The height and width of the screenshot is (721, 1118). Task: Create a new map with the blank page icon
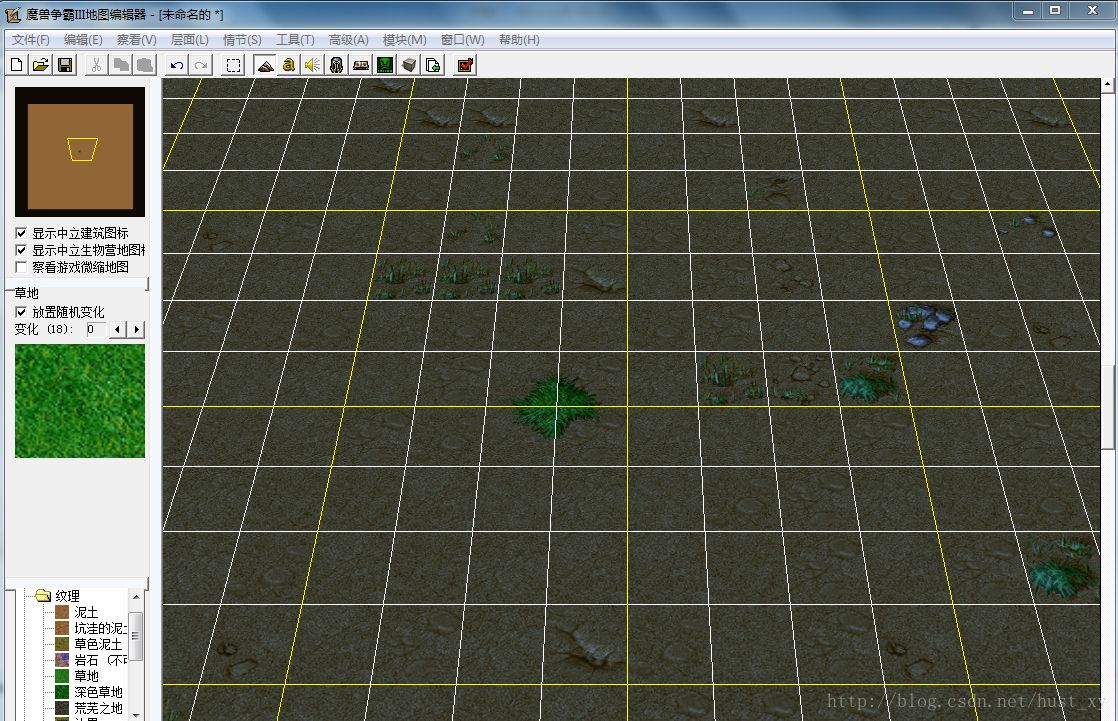16,66
